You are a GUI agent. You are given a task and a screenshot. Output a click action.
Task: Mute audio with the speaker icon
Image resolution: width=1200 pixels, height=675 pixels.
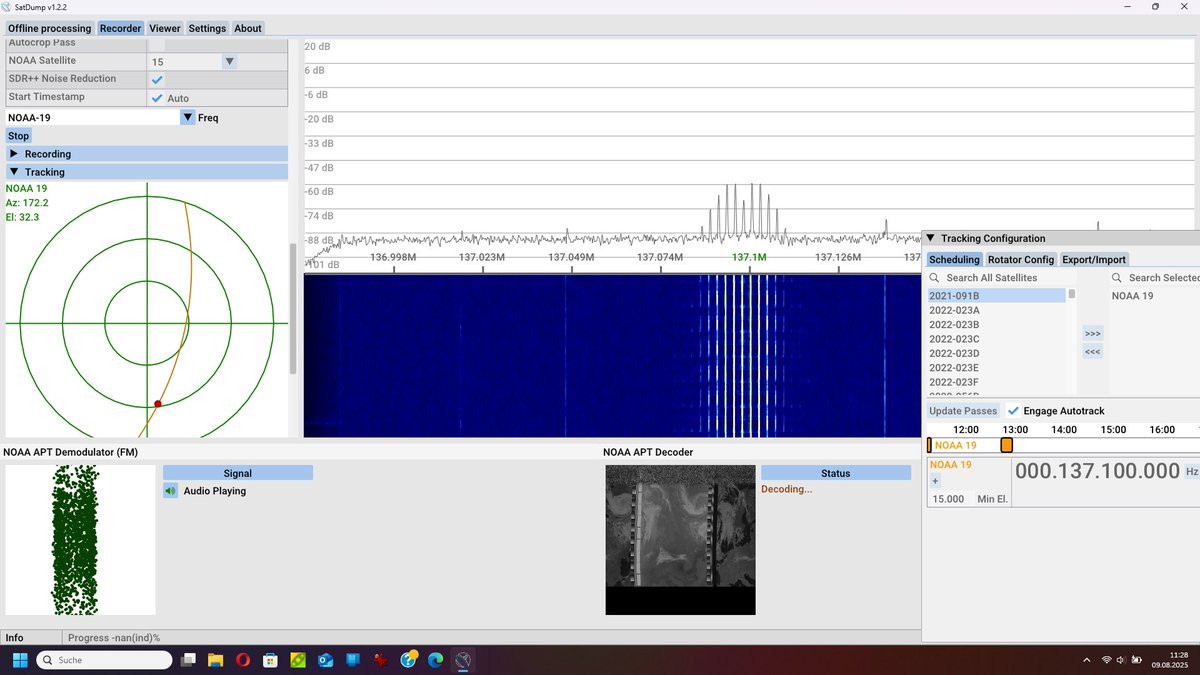coord(171,491)
